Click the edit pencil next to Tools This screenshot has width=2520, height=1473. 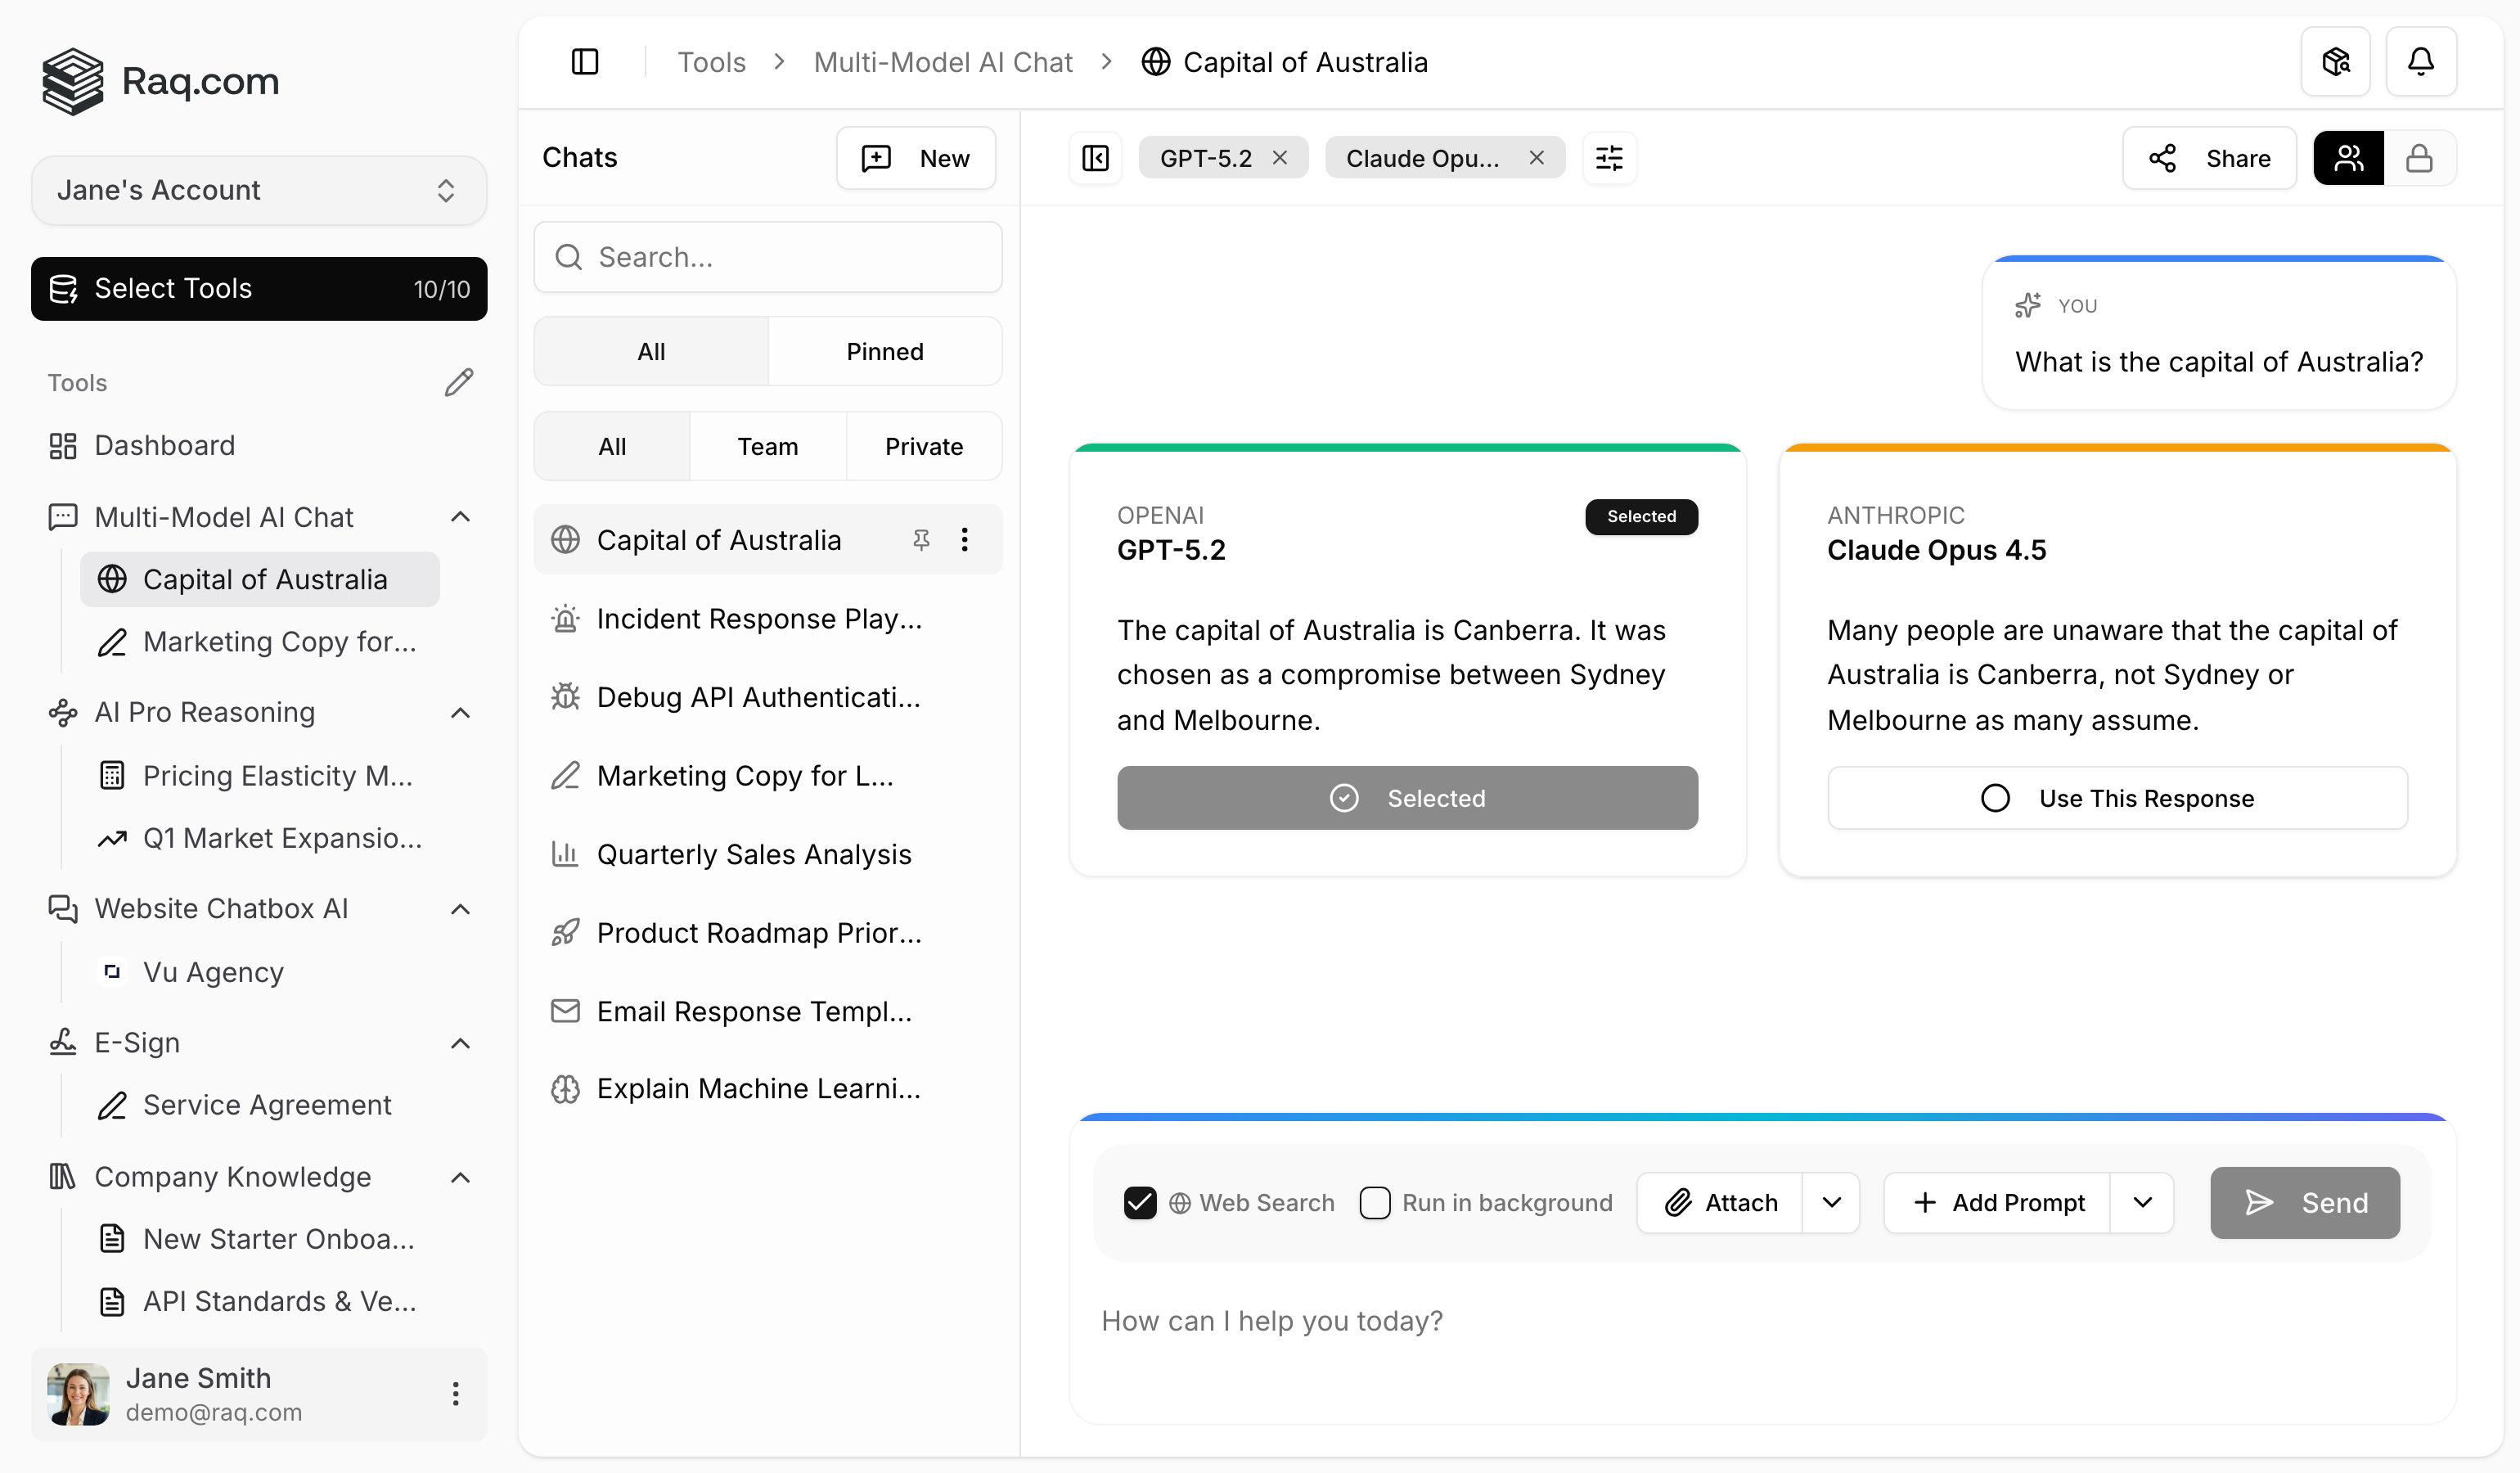pyautogui.click(x=458, y=382)
